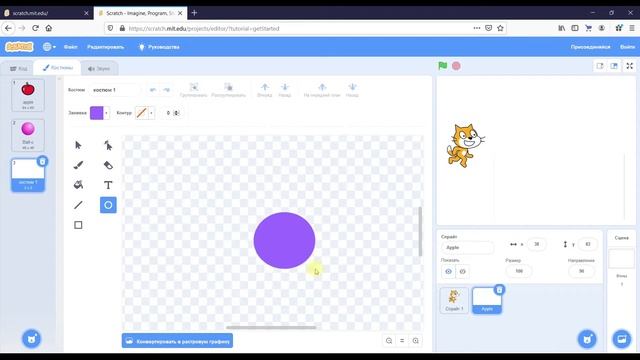640x360 pixels.
Task: Undo the last costume edit
Action: click(153, 90)
